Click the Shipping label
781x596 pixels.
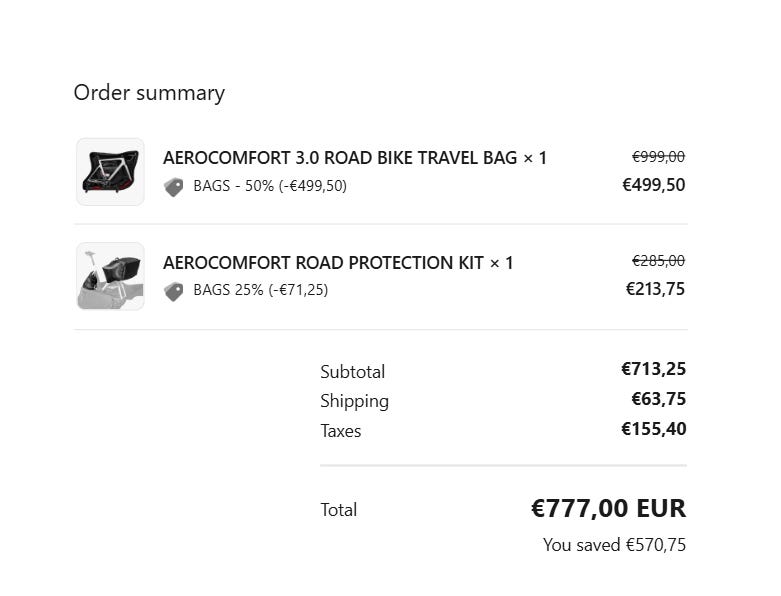(x=354, y=401)
